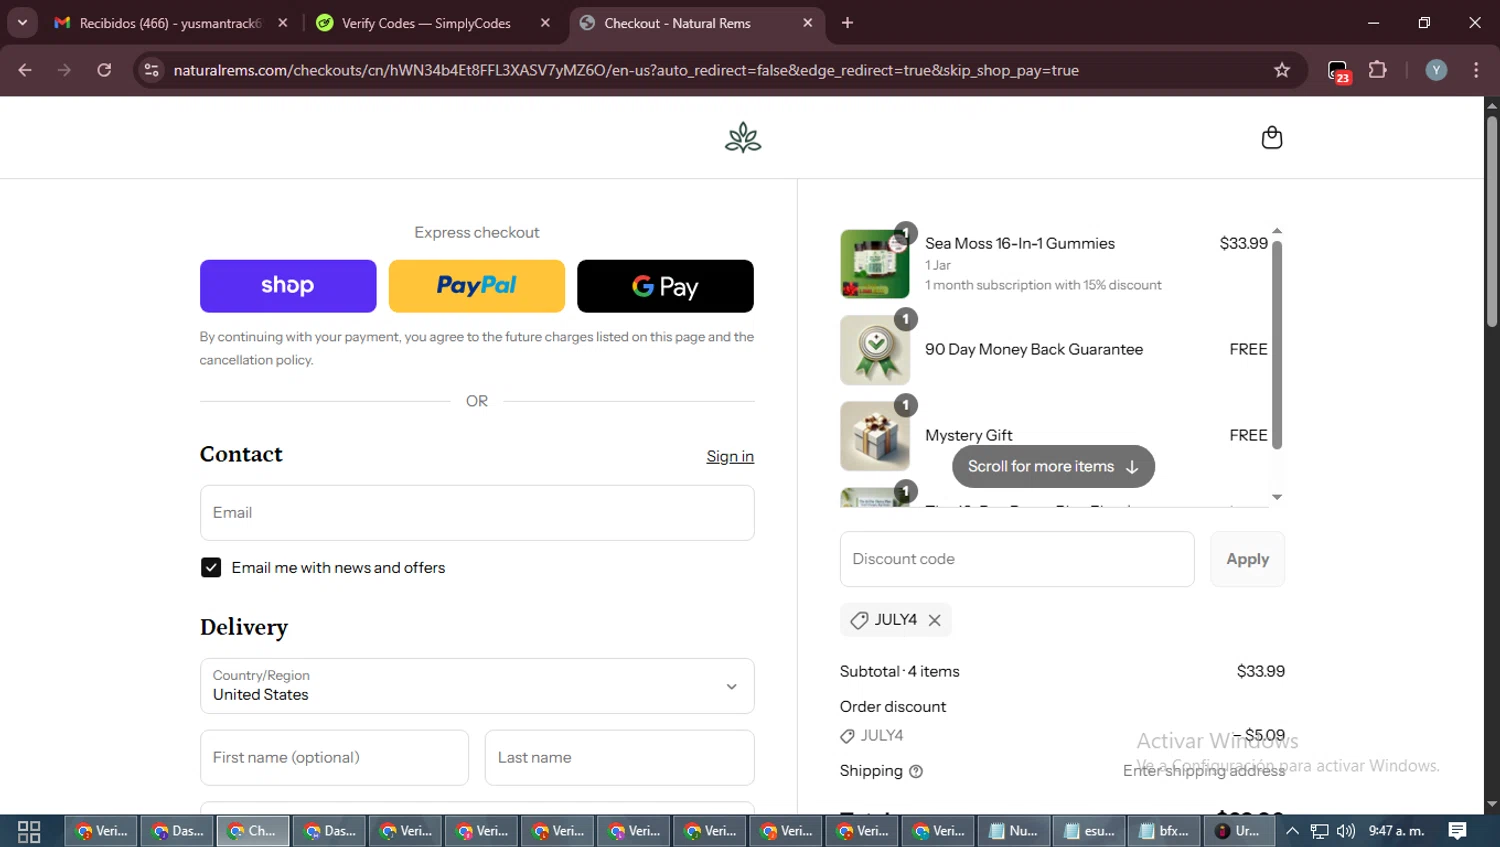Open the tab search dropdown arrow
Image resolution: width=1500 pixels, height=847 pixels.
pos(22,23)
